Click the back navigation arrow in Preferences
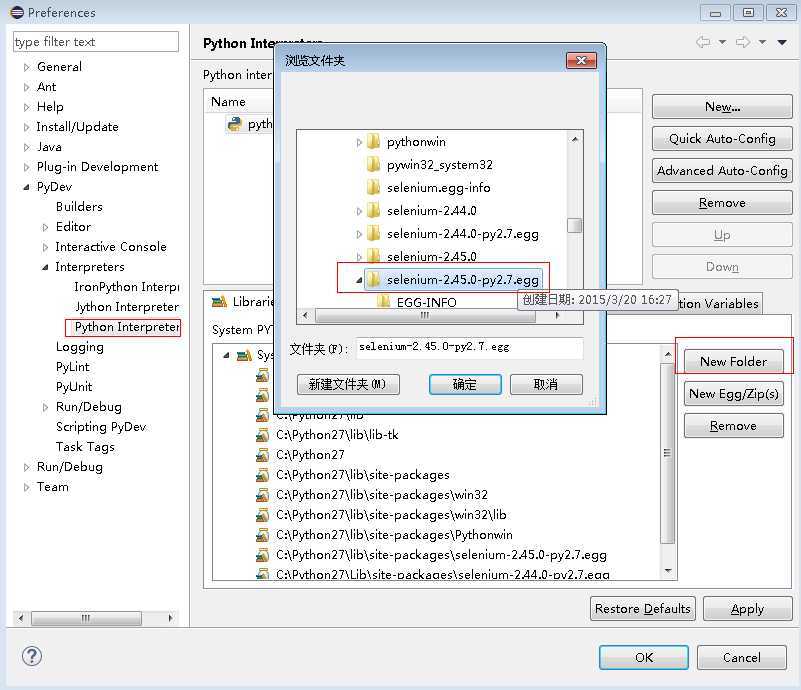801x690 pixels. point(703,42)
